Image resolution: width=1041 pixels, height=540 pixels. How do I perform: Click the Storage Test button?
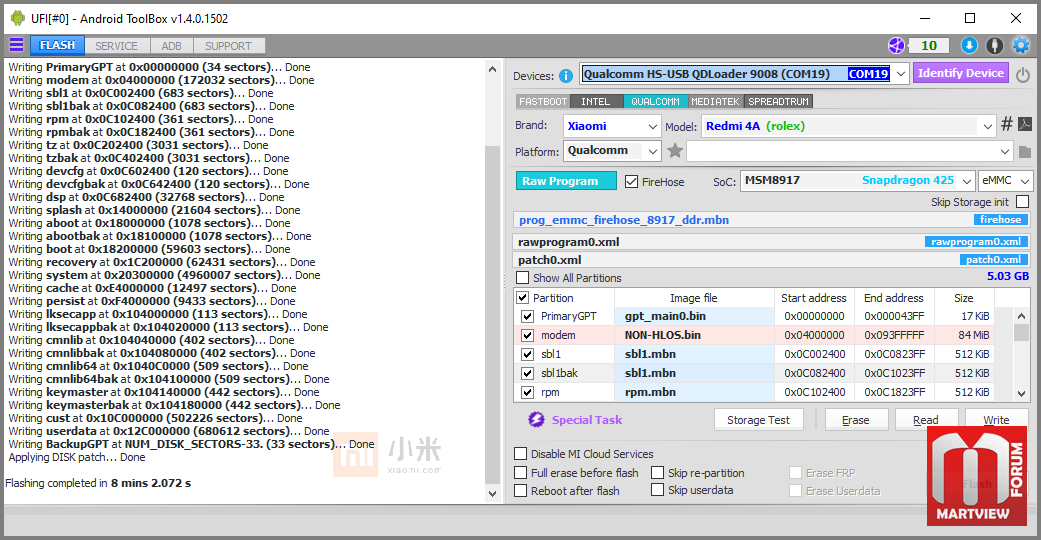pos(758,420)
